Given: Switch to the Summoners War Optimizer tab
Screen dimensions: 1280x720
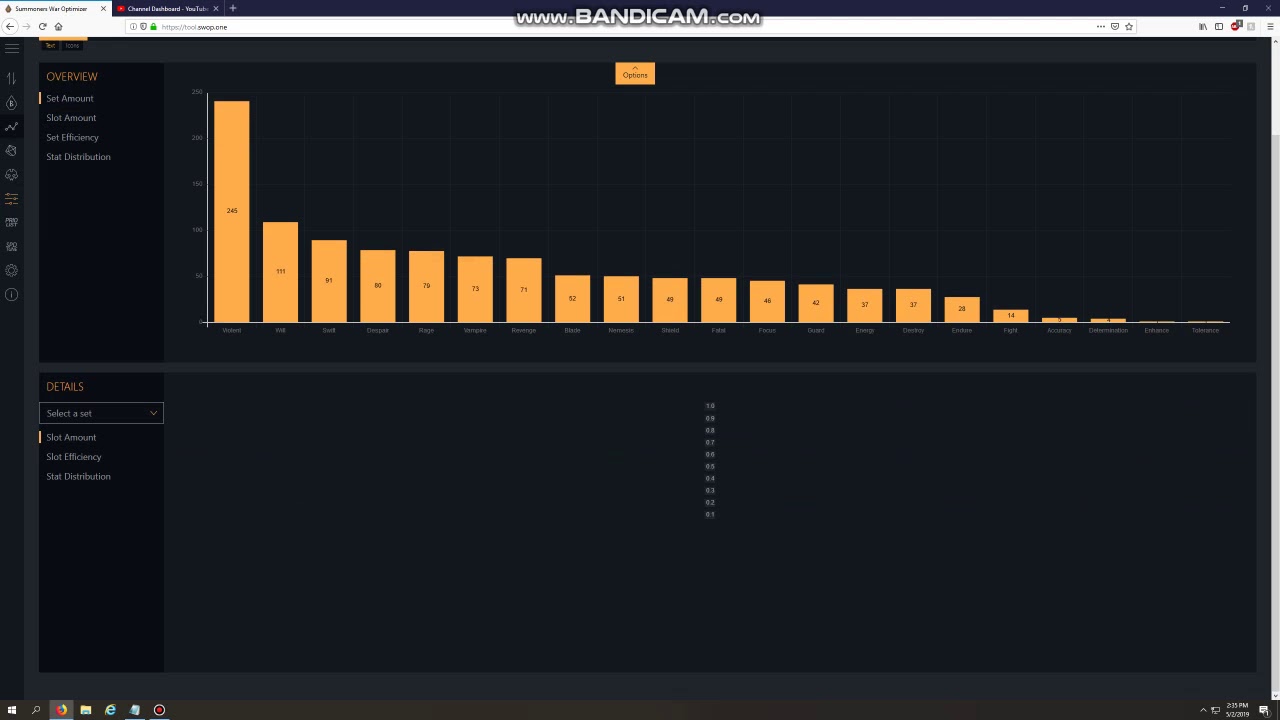Looking at the screenshot, I should (x=56, y=8).
